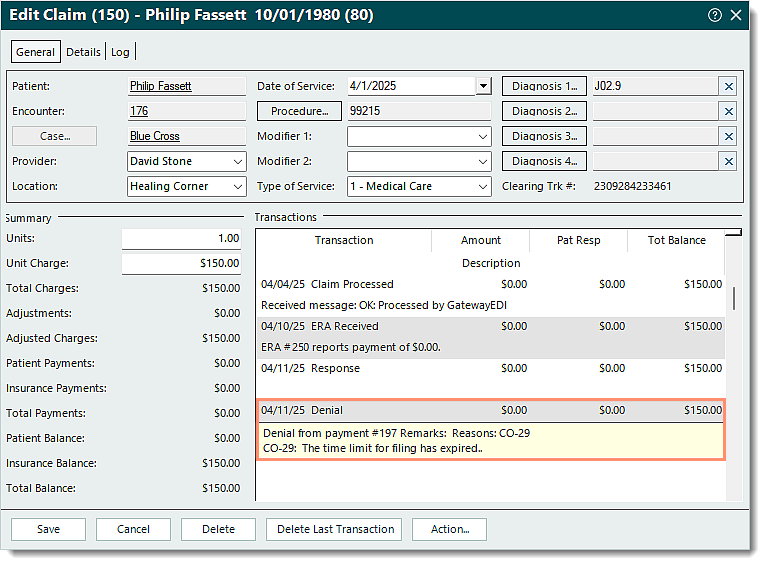The height and width of the screenshot is (565, 765).
Task: Expand the Modifier 1 dropdown
Action: [x=483, y=137]
